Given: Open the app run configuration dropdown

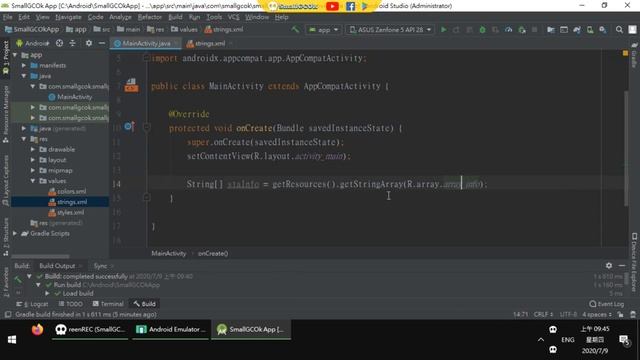Looking at the screenshot, I should tap(323, 30).
